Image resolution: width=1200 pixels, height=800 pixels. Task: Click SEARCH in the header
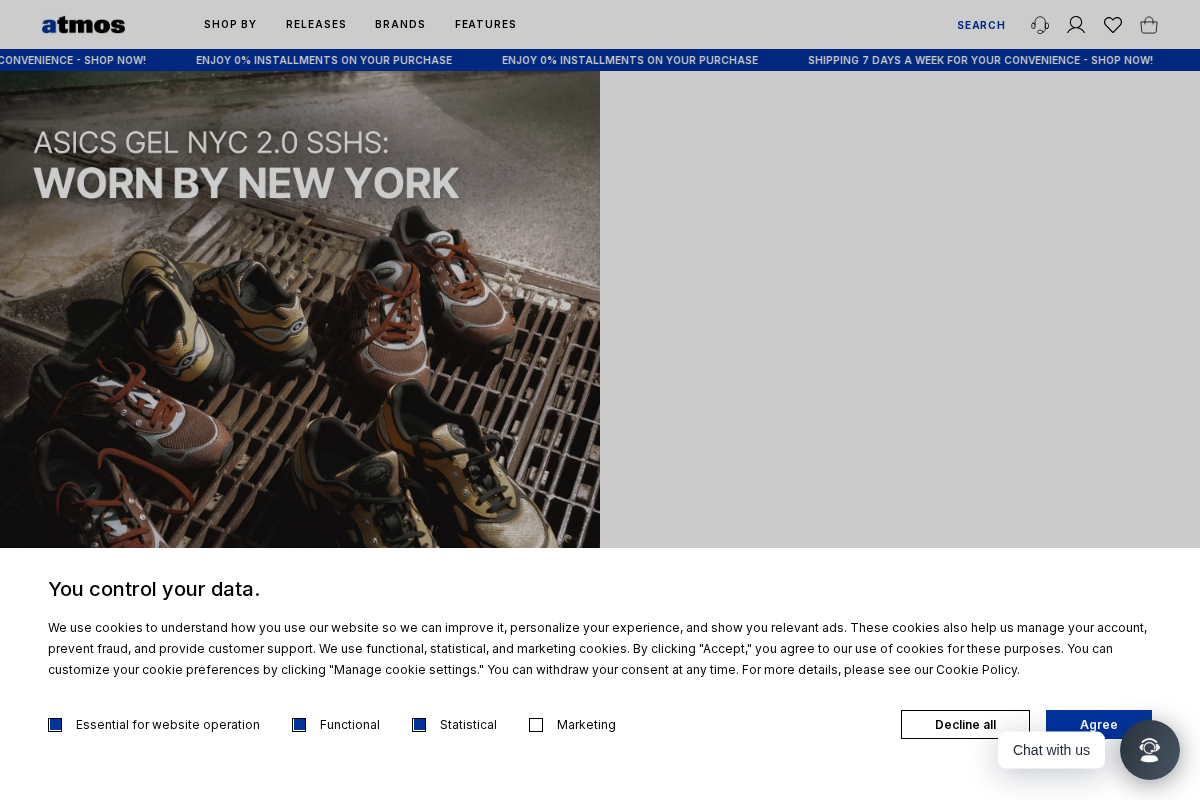[x=981, y=25]
